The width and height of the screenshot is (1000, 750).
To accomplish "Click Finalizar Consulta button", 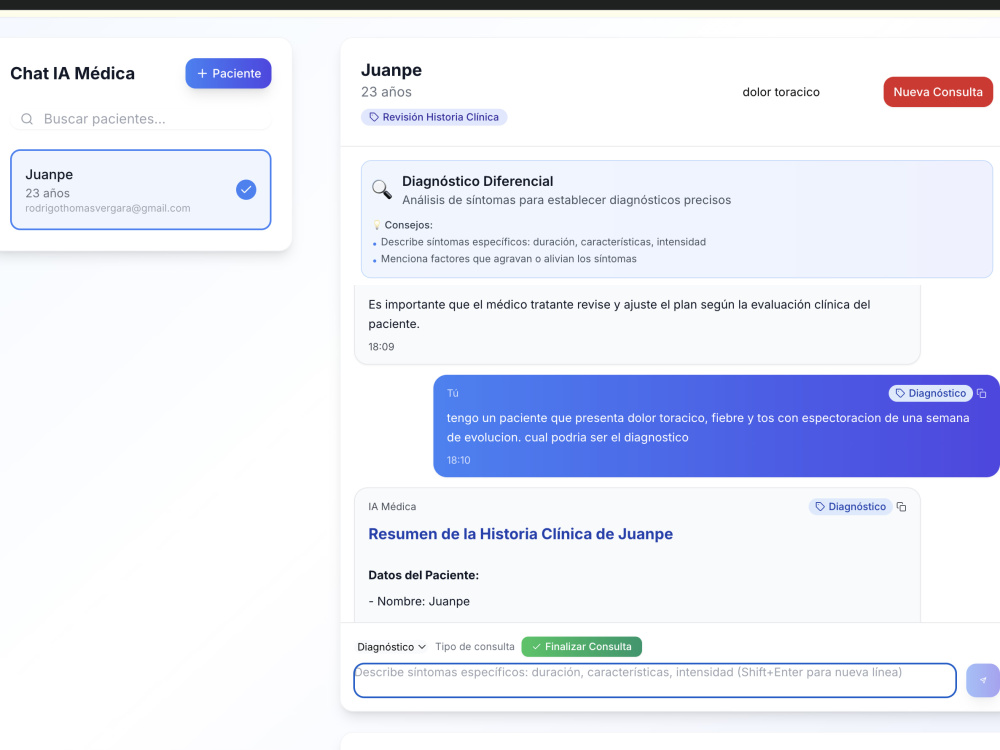I will point(582,647).
